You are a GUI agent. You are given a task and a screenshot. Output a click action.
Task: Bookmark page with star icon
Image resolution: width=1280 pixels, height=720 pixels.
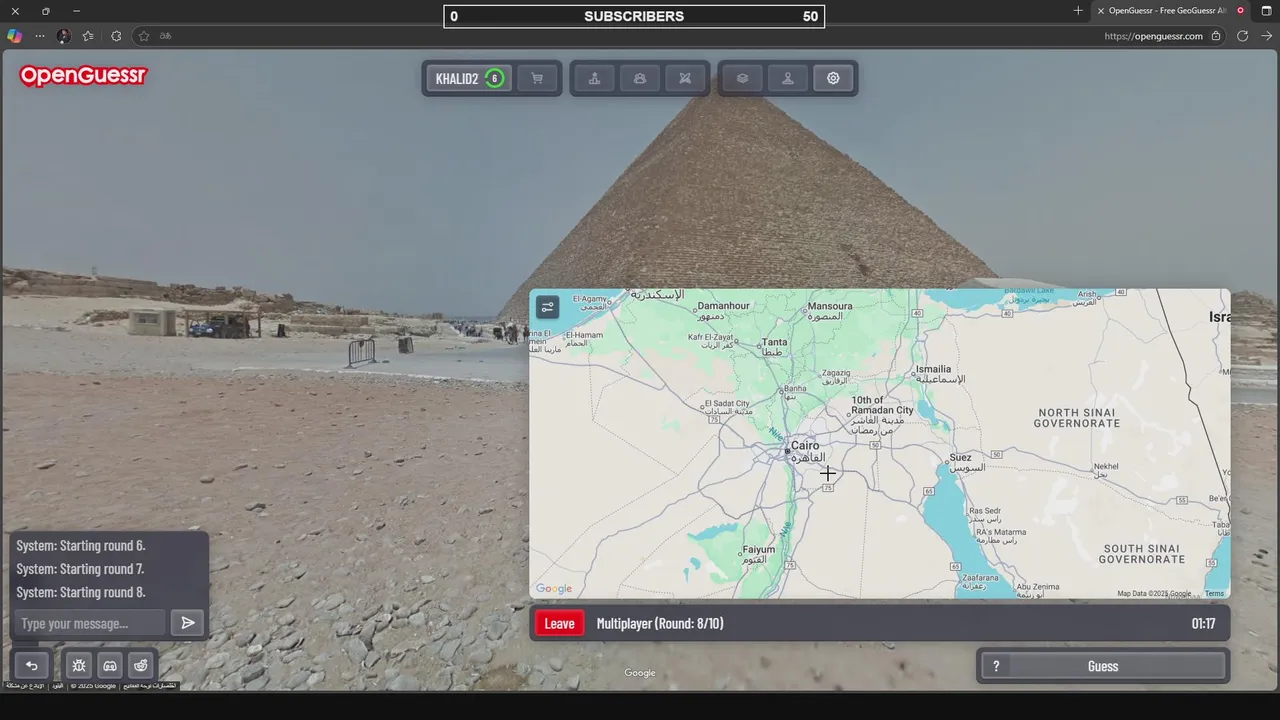pyautogui.click(x=144, y=36)
